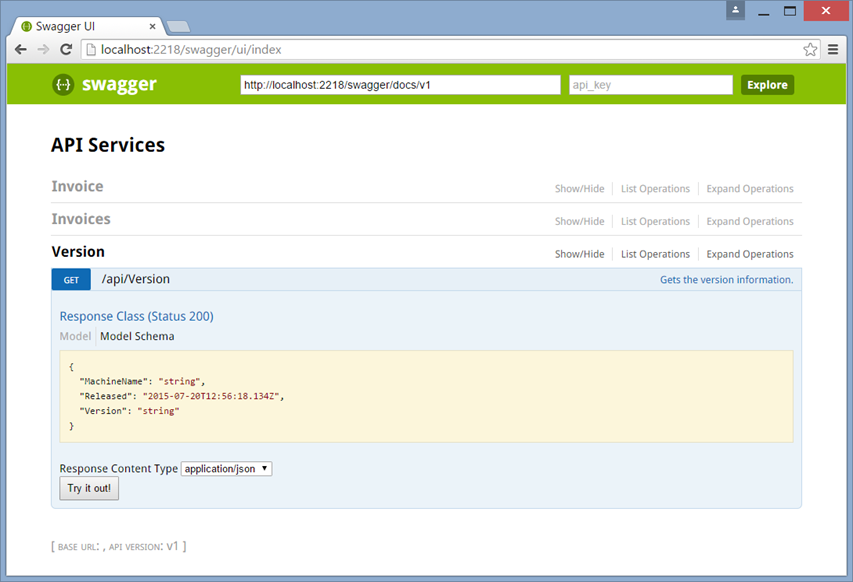Select the Model Schema tab
Screen dimensions: 853x582
coord(137,337)
